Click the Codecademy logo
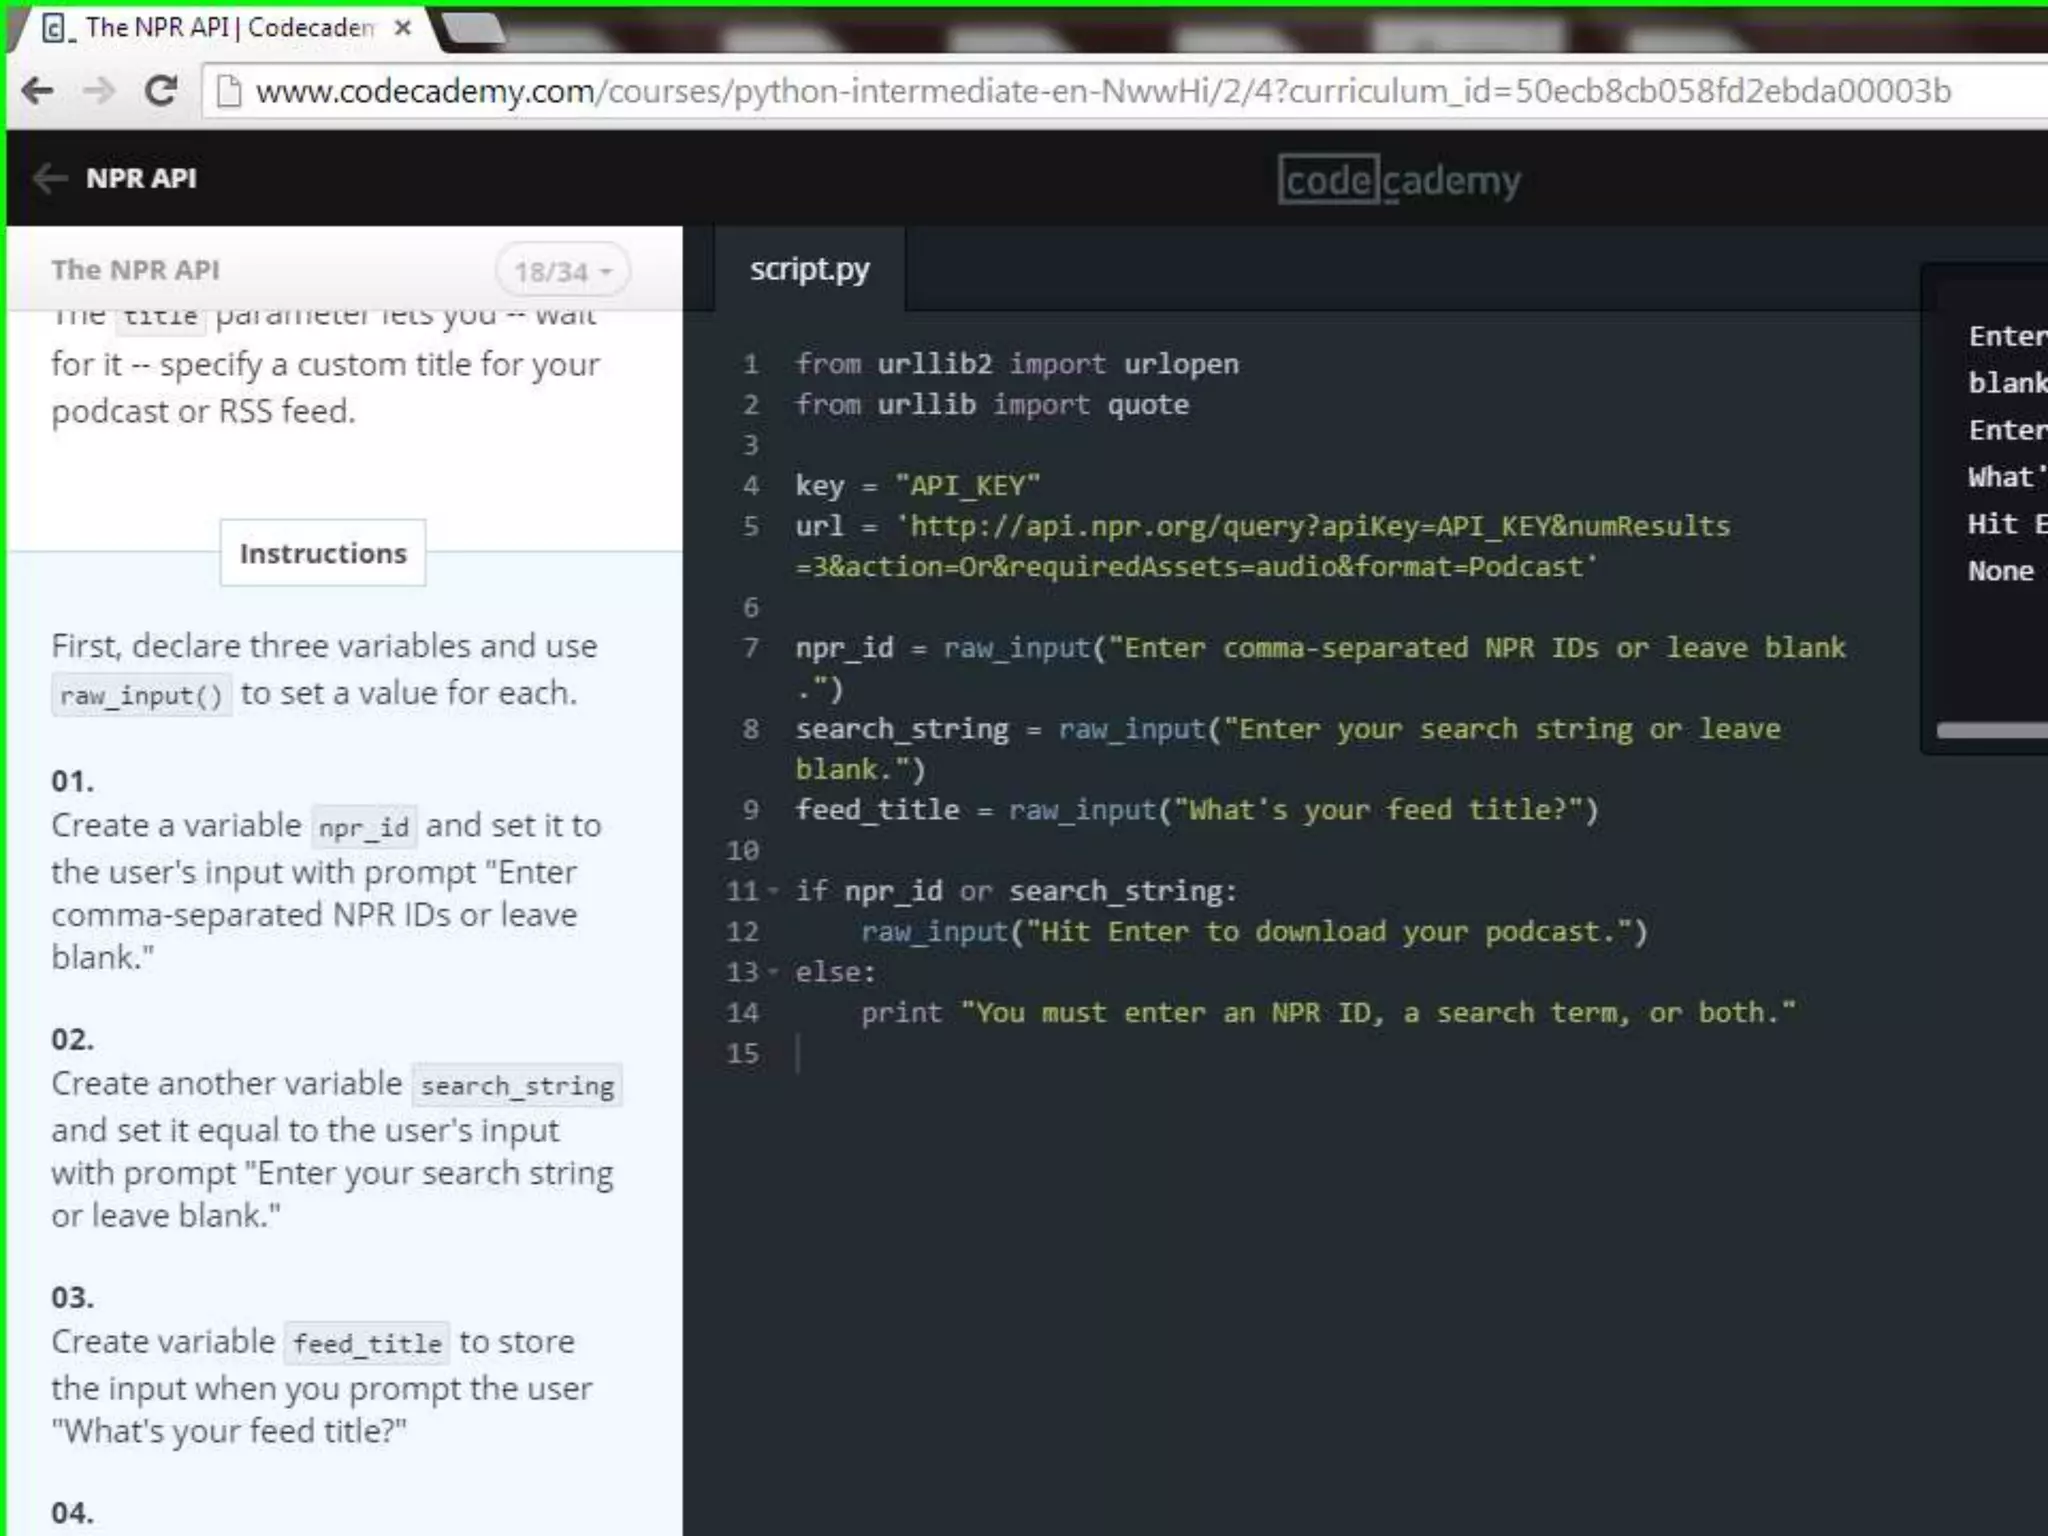The height and width of the screenshot is (1536, 2048). 1399,180
